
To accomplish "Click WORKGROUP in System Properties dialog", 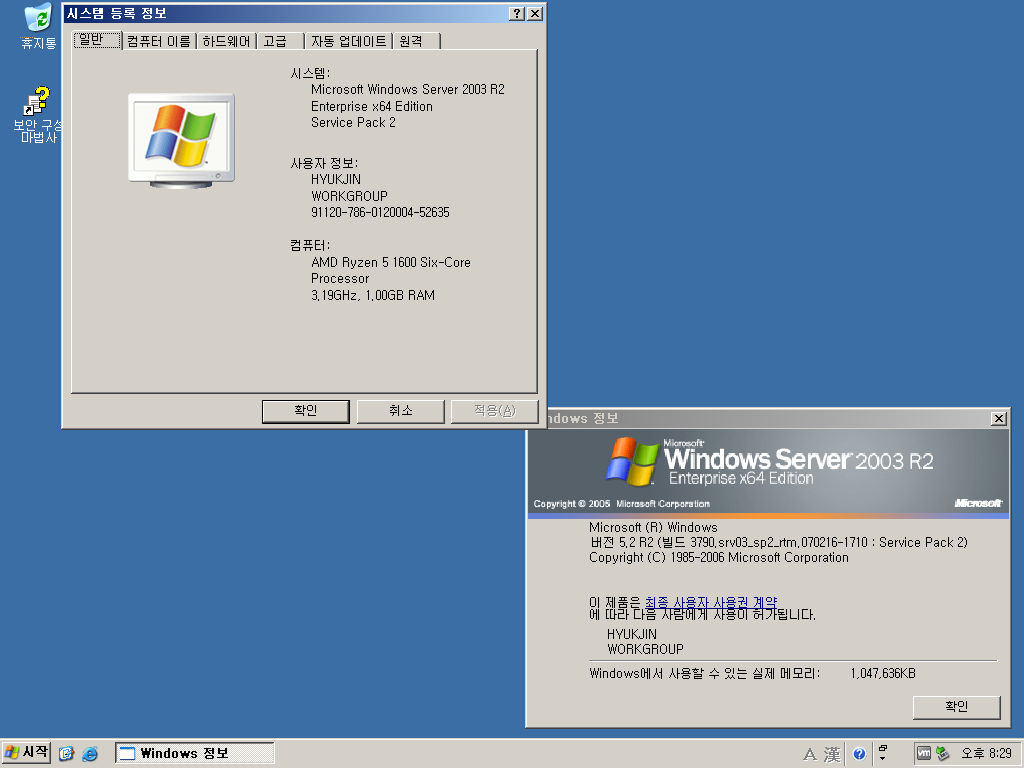I will click(349, 196).
